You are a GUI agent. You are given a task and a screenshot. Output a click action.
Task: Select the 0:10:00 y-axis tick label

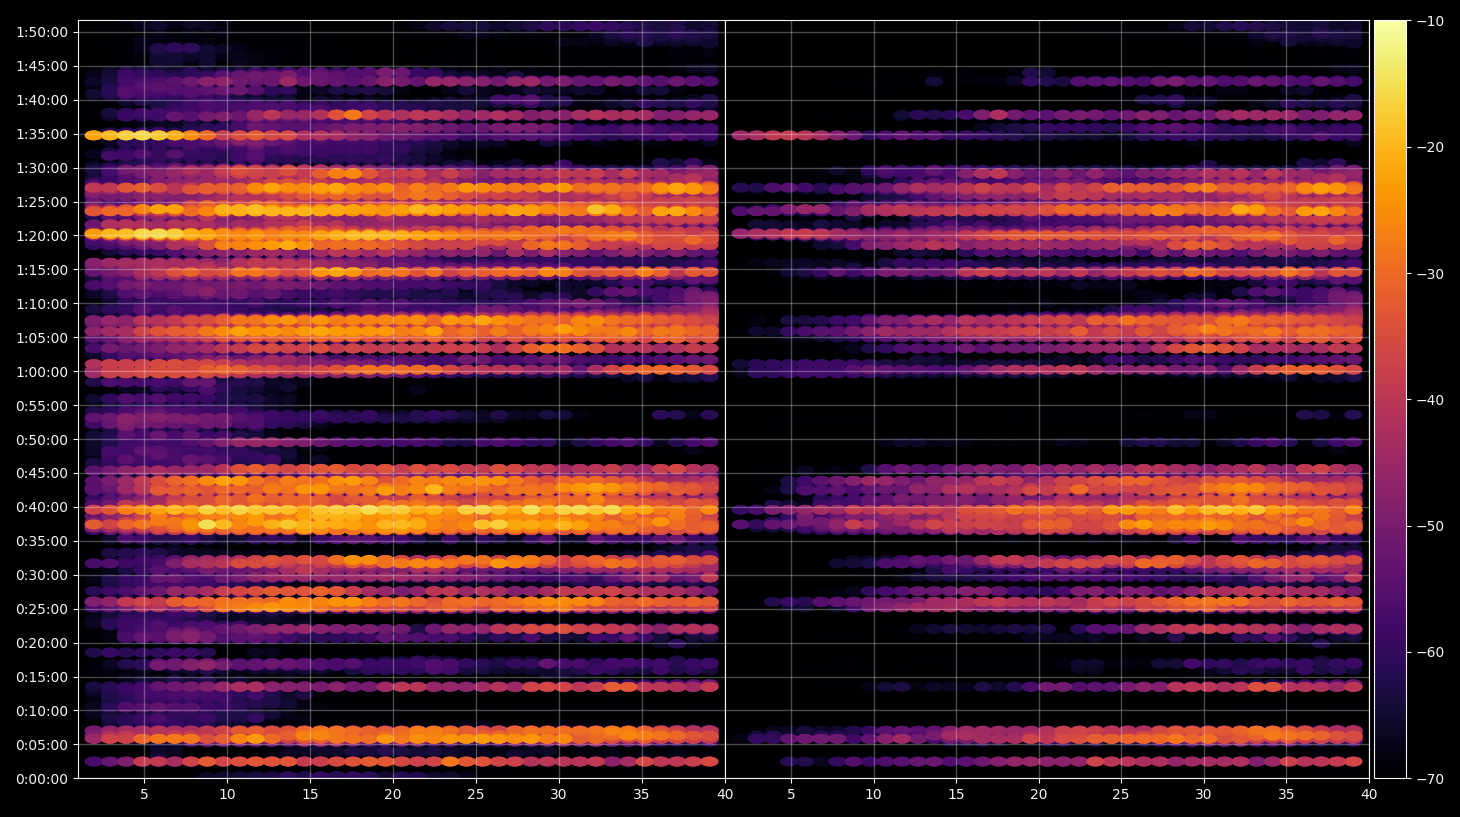coord(42,711)
